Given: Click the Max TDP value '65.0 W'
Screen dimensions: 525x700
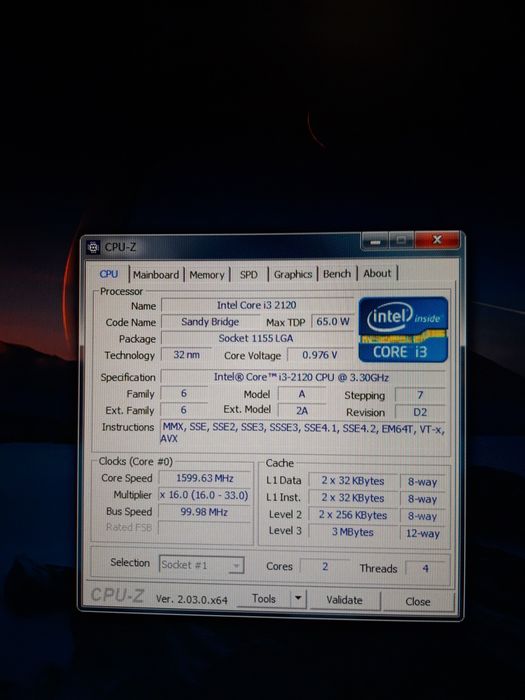Looking at the screenshot, I should click(333, 321).
